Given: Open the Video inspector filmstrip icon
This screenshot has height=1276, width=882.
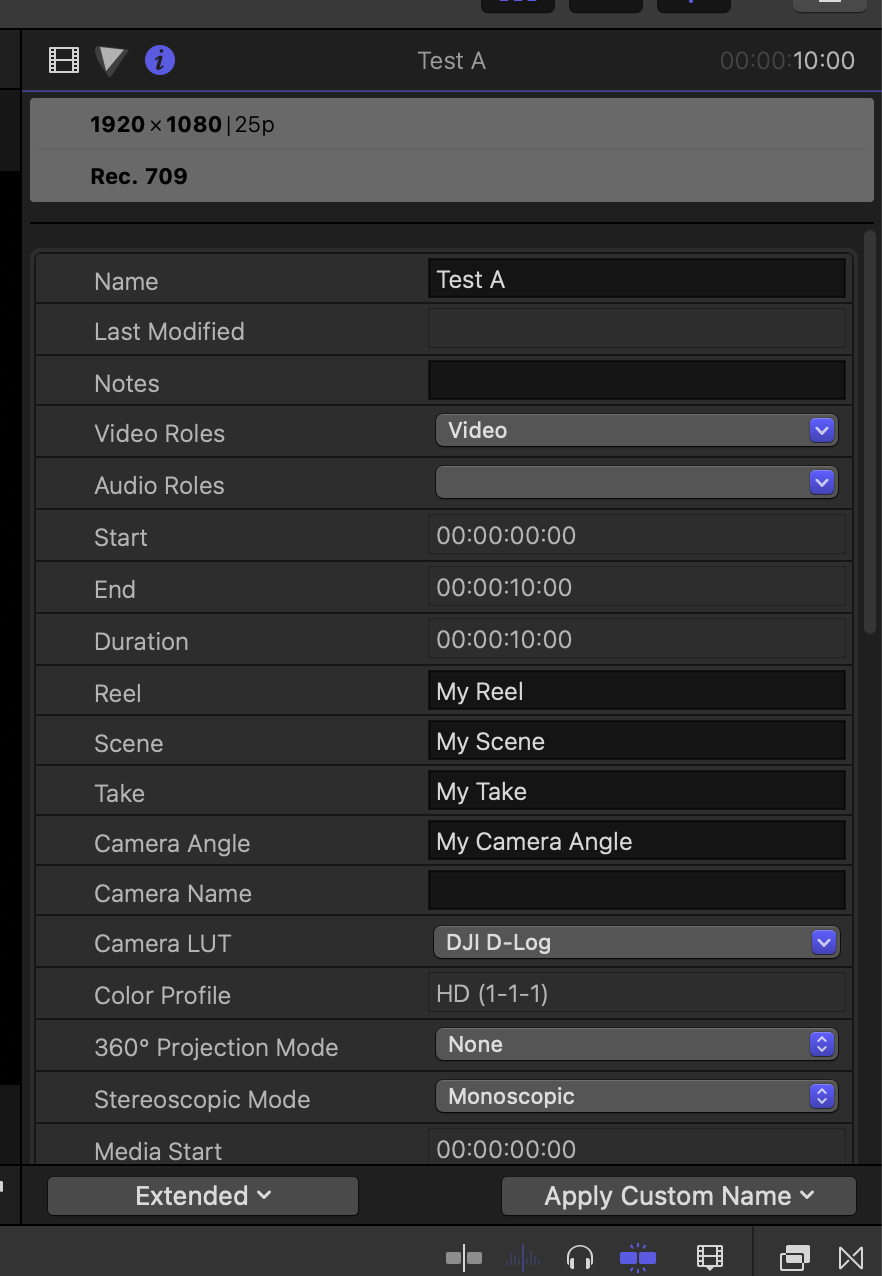Looking at the screenshot, I should pyautogui.click(x=63, y=61).
